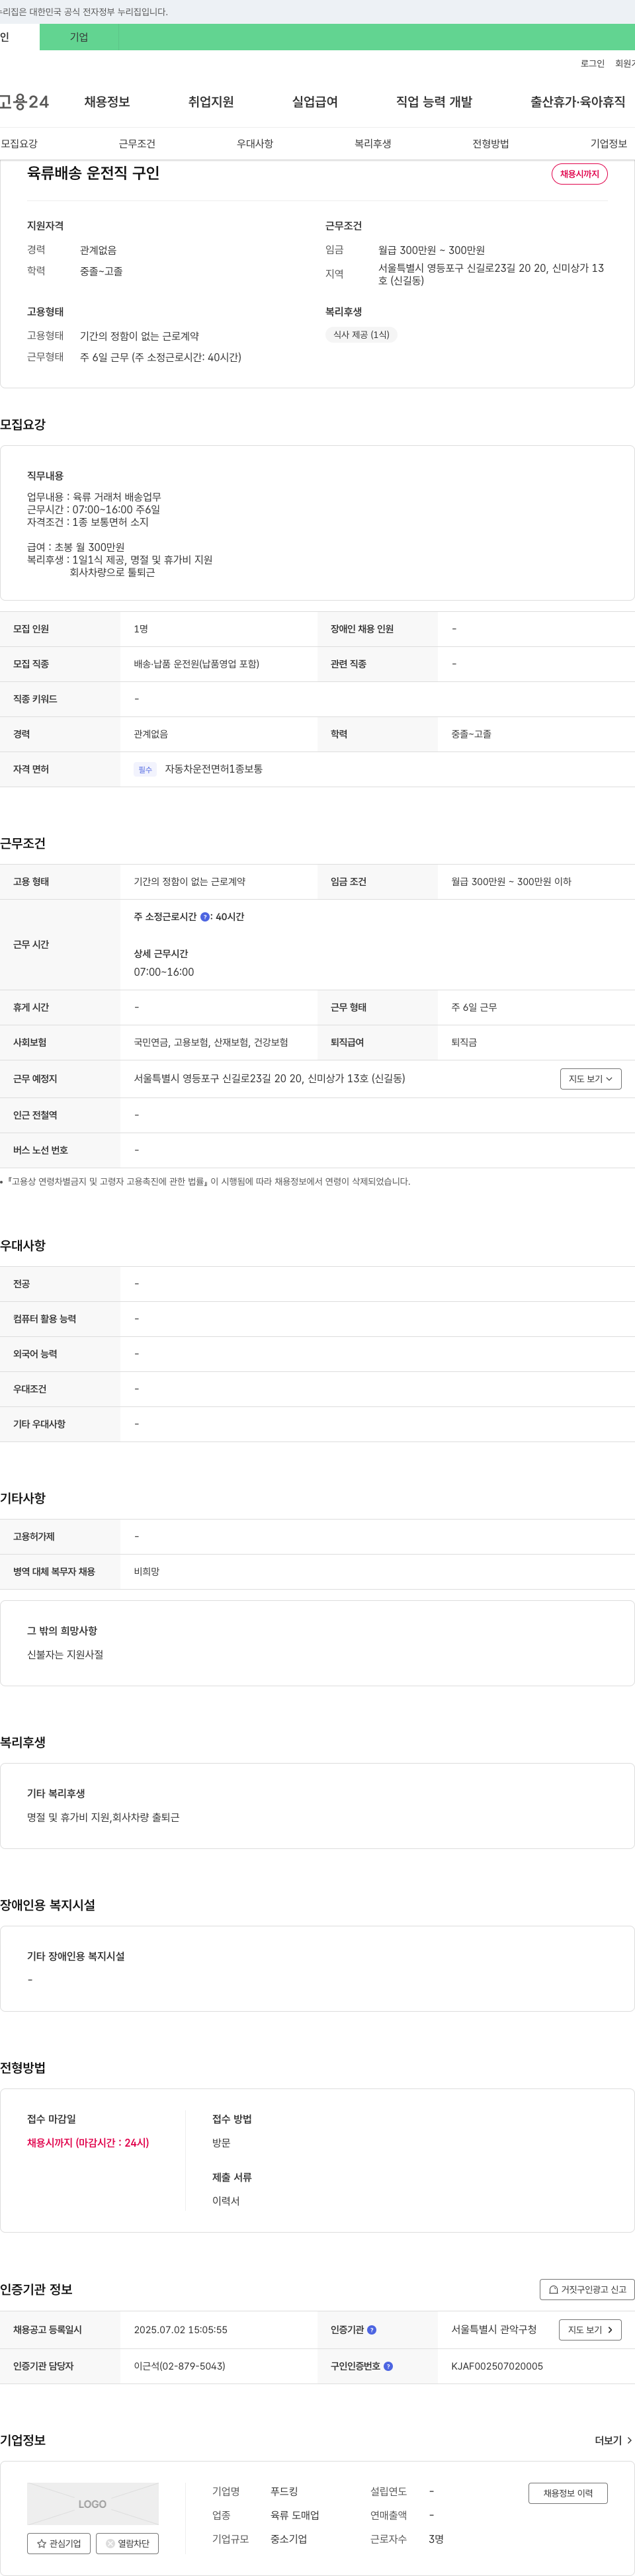Image resolution: width=635 pixels, height=2576 pixels.
Task: Select 신불자는 지원사절 note
Action: tap(65, 1655)
